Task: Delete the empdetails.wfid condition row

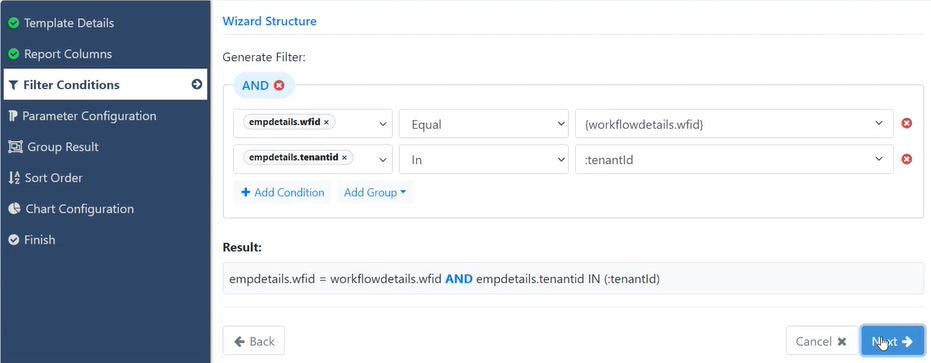Action: tap(907, 124)
